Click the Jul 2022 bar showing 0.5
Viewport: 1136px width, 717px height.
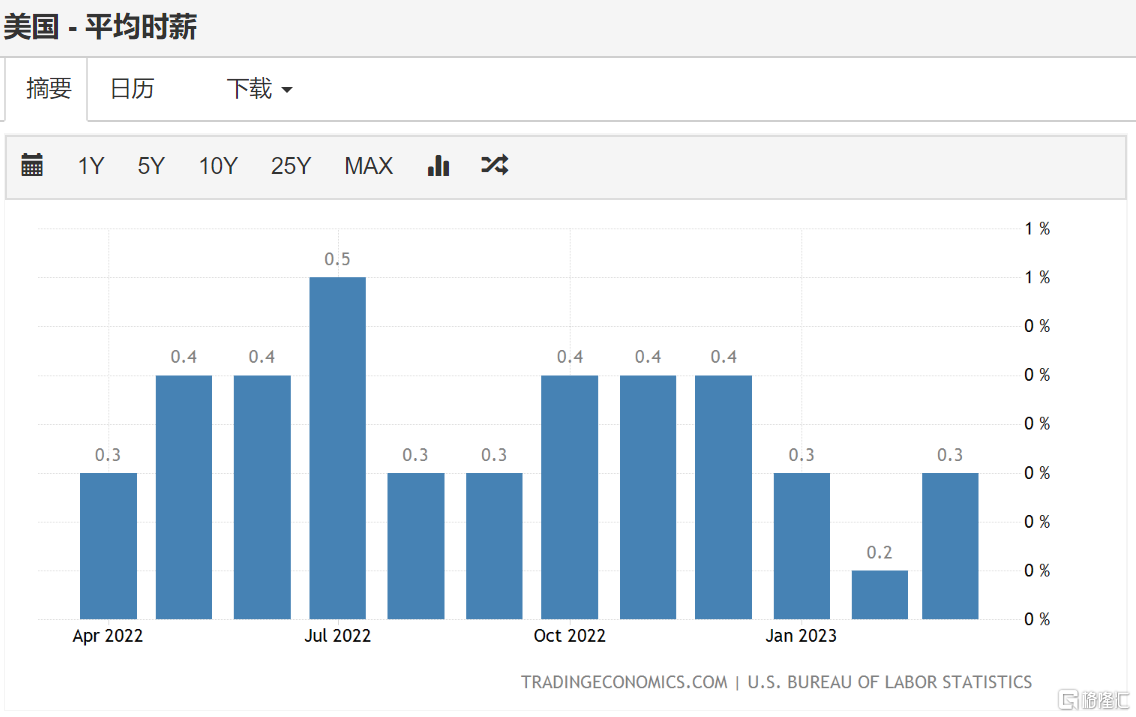coord(338,448)
